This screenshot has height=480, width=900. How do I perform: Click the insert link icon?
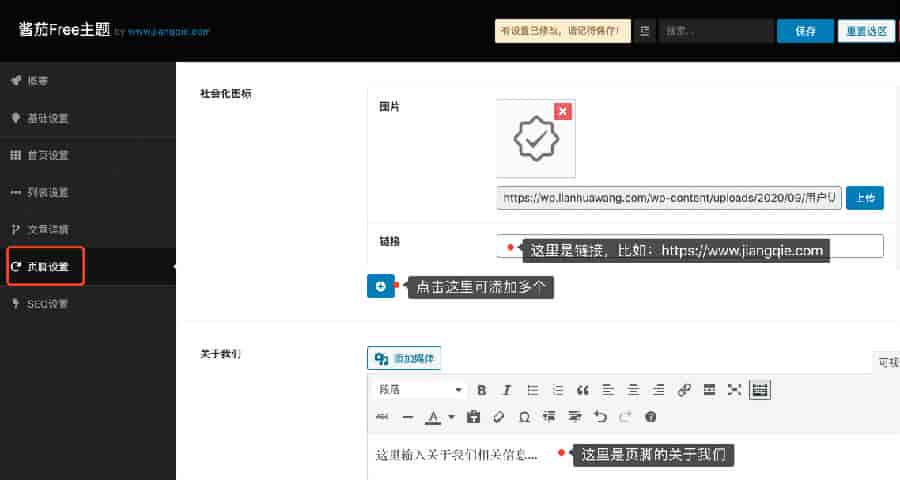coord(684,390)
